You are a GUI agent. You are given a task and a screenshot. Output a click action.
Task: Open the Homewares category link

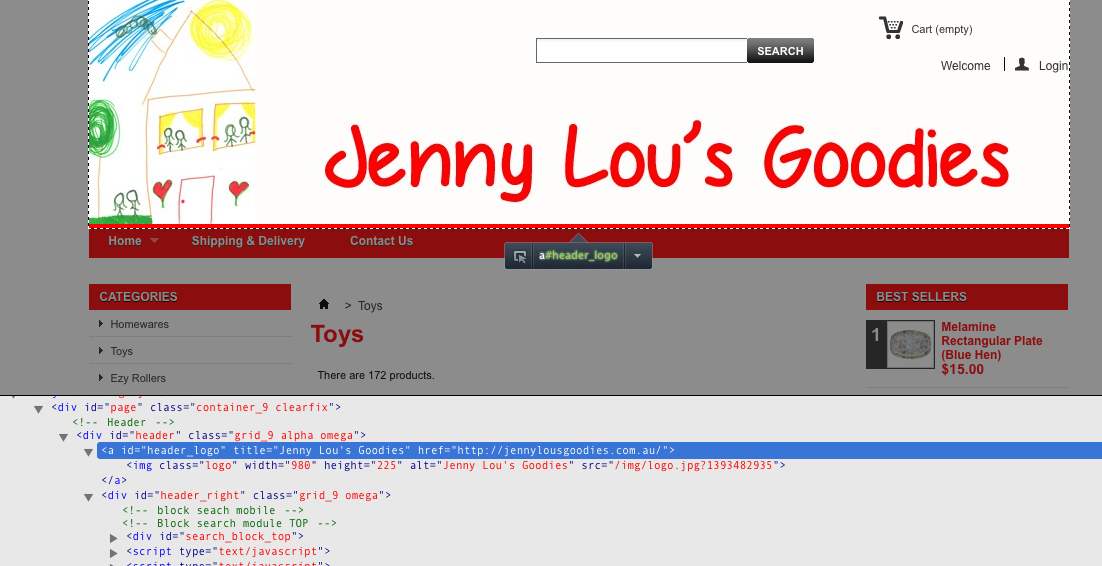pos(139,324)
